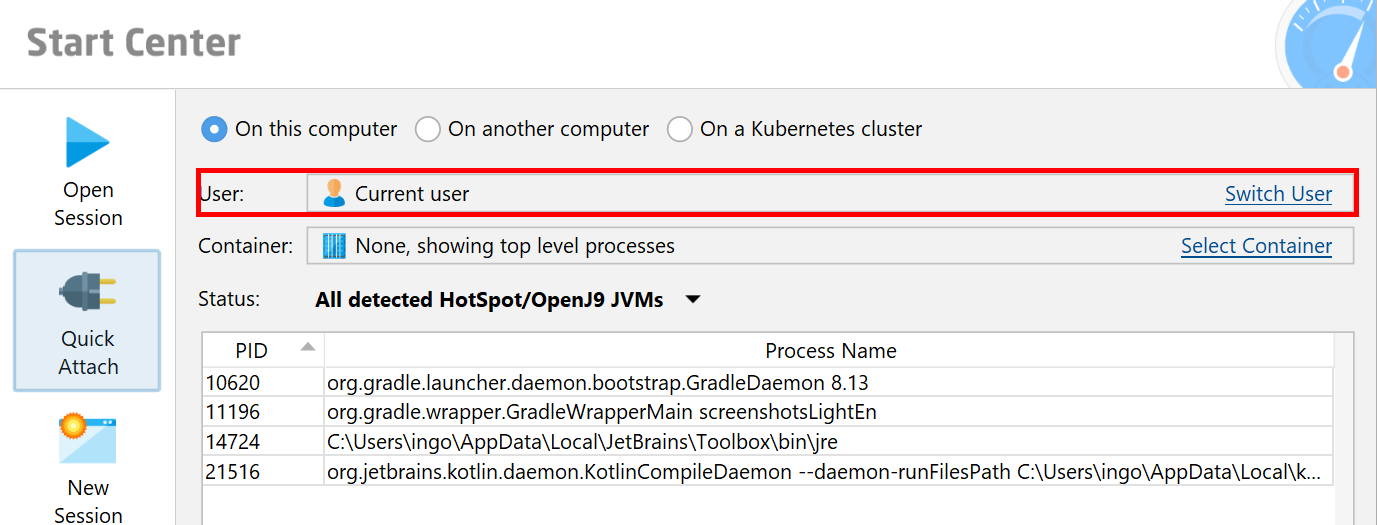Choose the On another computer option
The height and width of the screenshot is (525, 1377).
428,129
